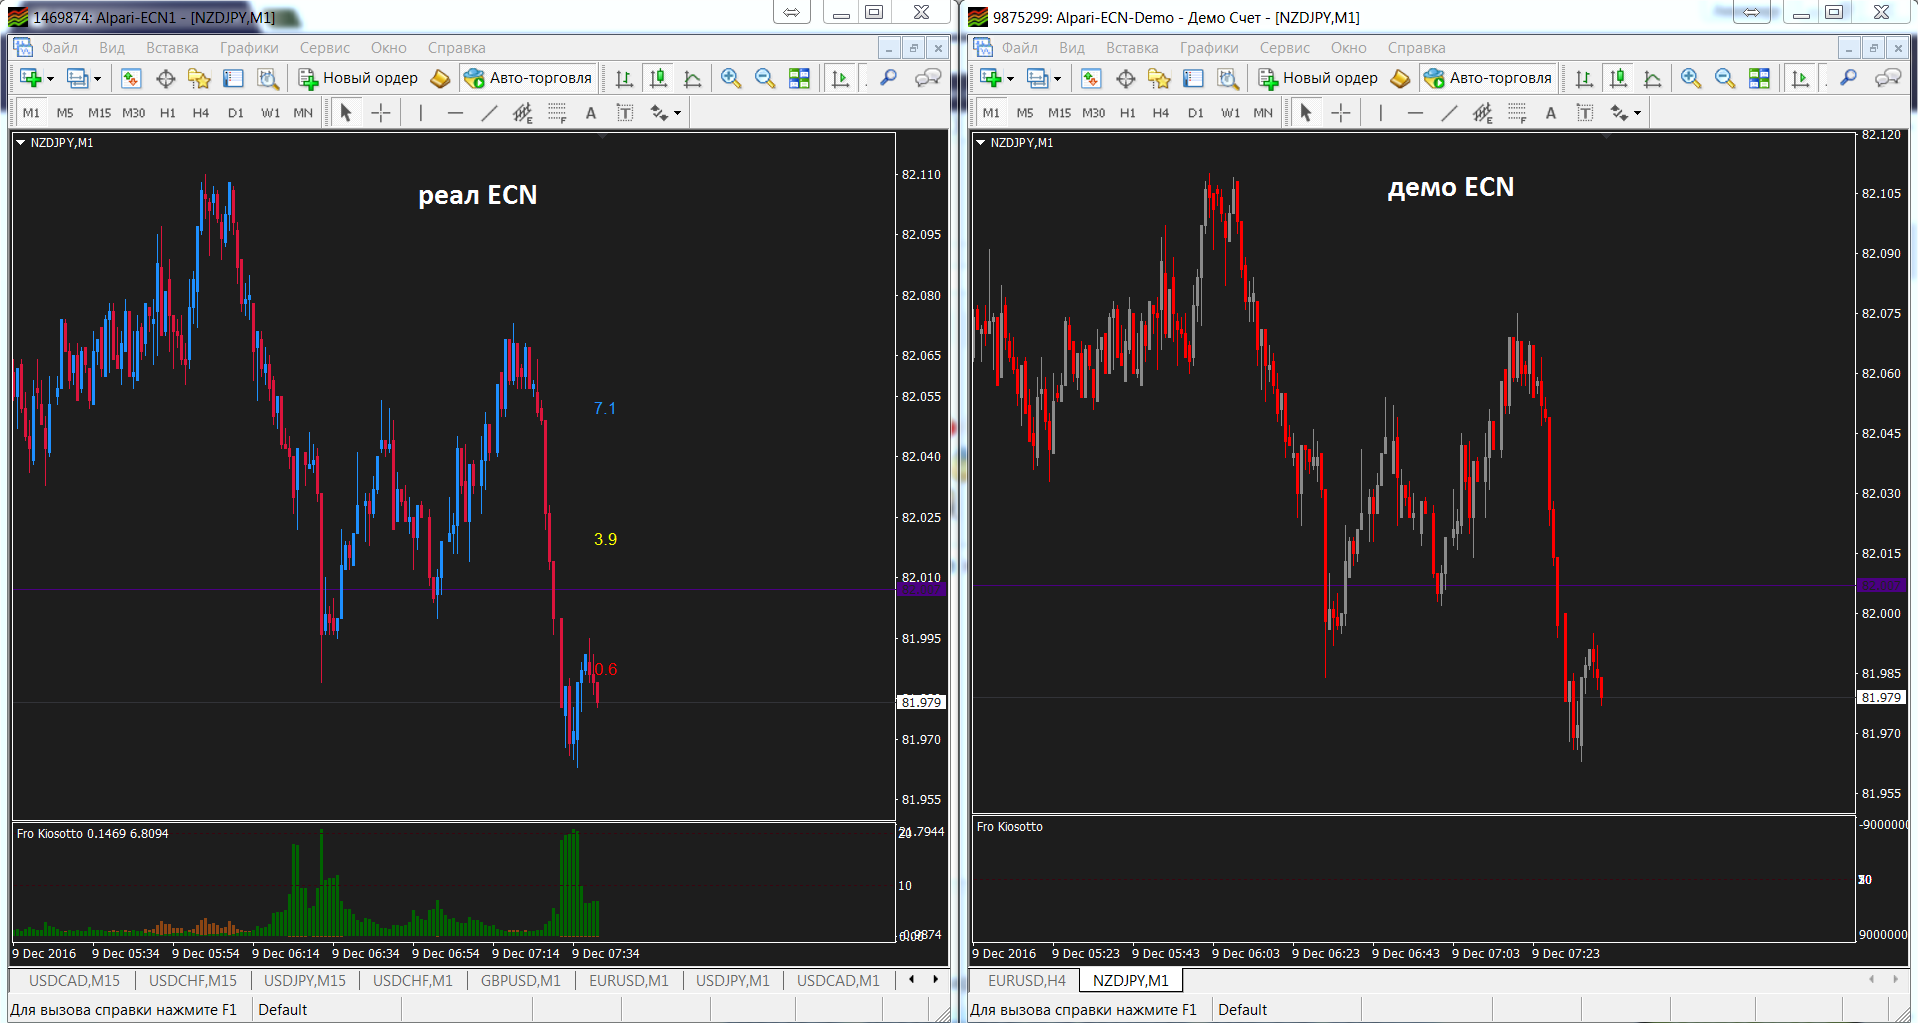Open chat icon in the real ECN window
The image size is (1918, 1023).
pyautogui.click(x=928, y=78)
